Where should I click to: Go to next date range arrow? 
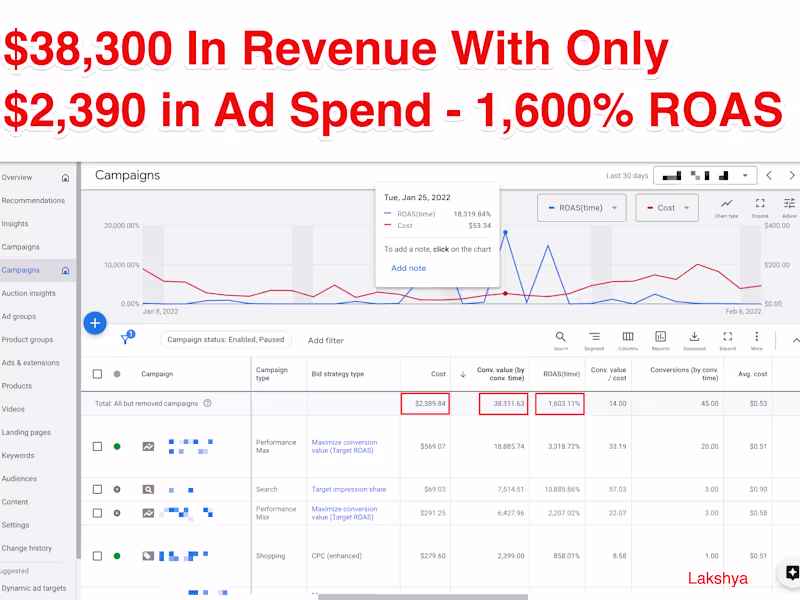[x=792, y=176]
